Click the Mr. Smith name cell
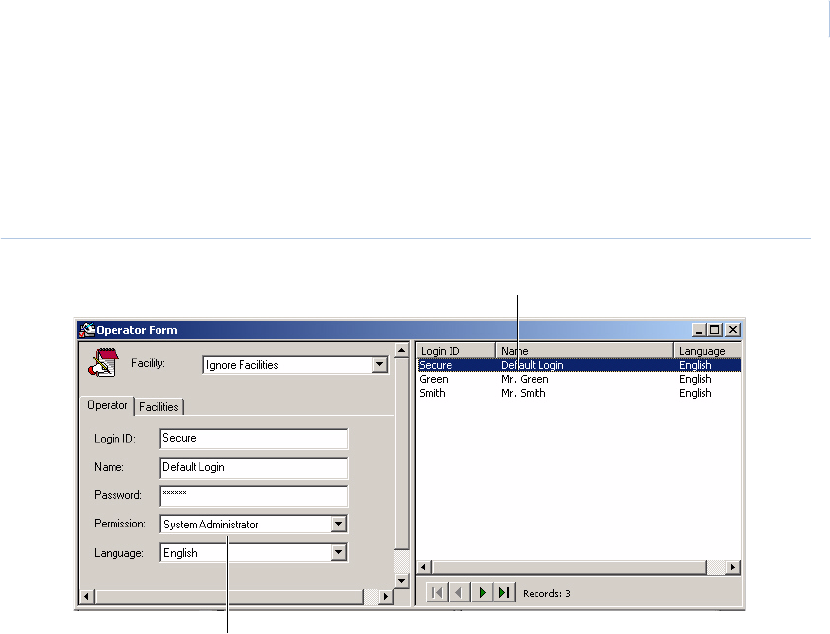830x634 pixels. pos(523,393)
